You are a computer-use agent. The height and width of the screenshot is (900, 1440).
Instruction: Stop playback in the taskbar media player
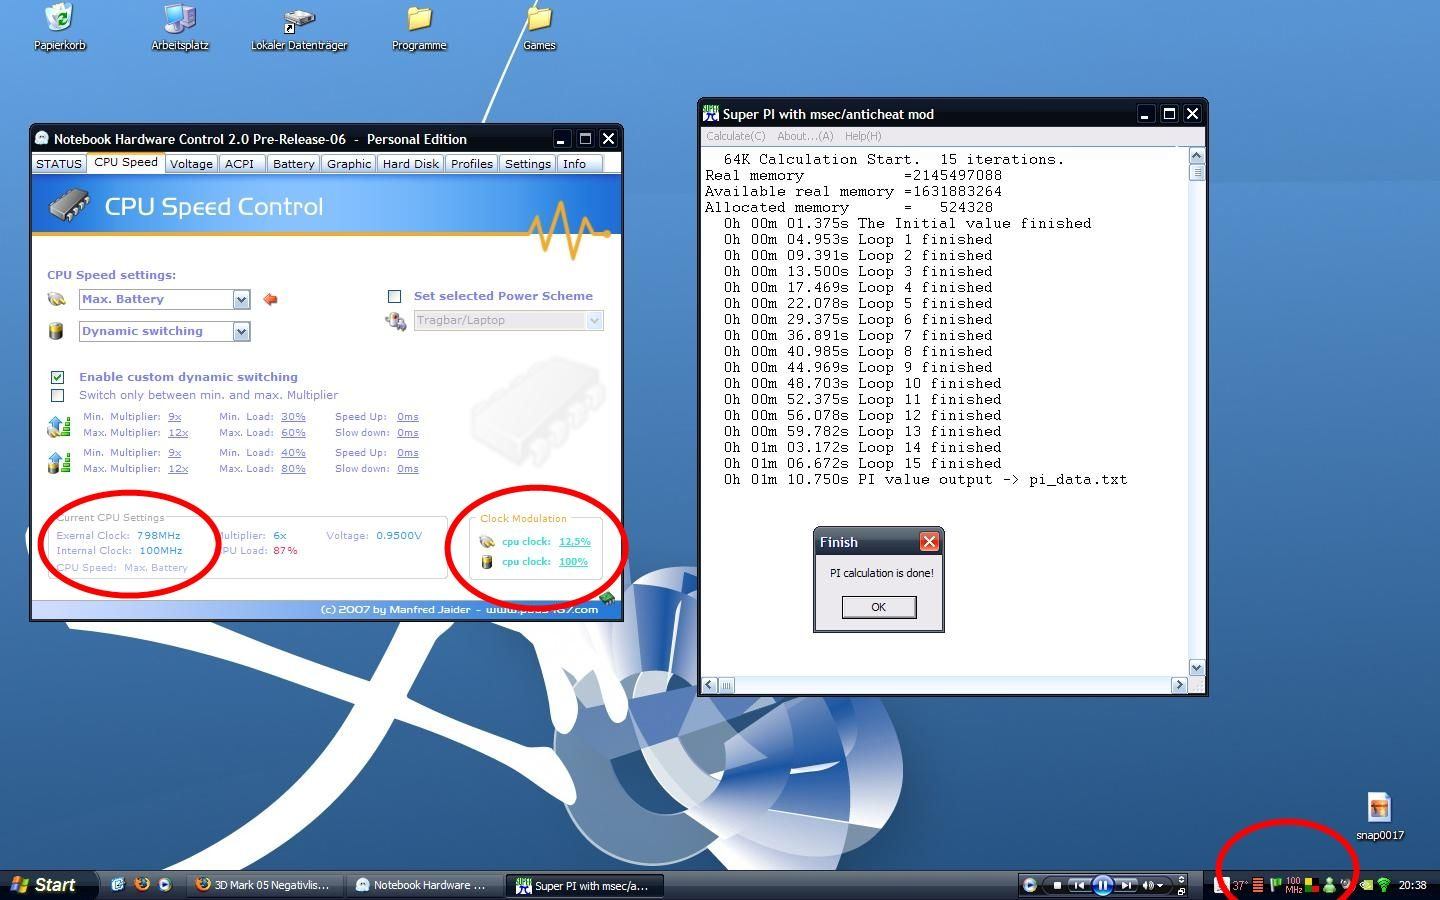1057,885
